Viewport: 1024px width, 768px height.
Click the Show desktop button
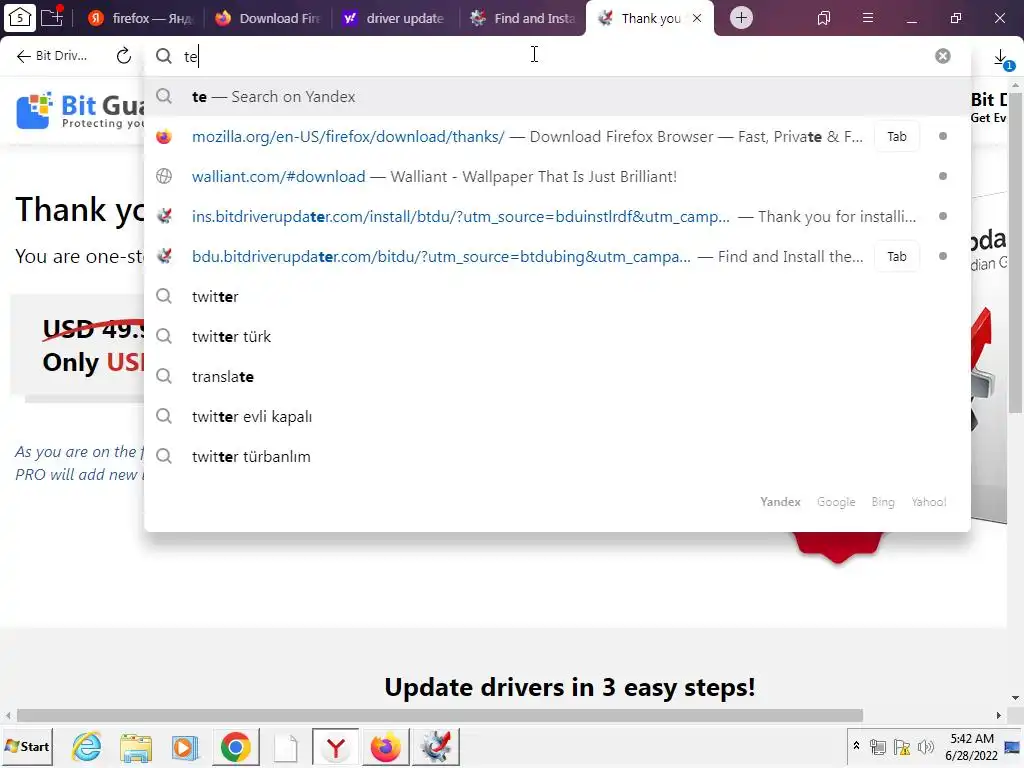(1013, 747)
